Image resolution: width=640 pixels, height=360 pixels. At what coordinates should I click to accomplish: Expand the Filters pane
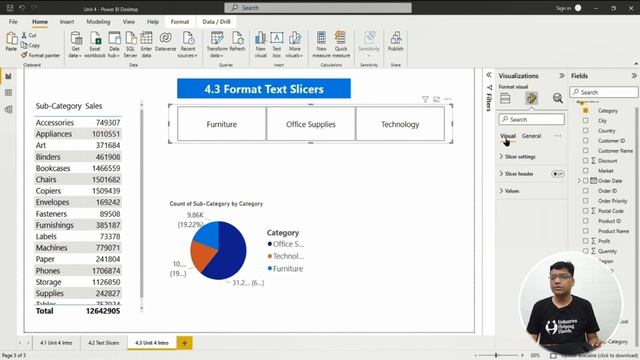[x=489, y=75]
